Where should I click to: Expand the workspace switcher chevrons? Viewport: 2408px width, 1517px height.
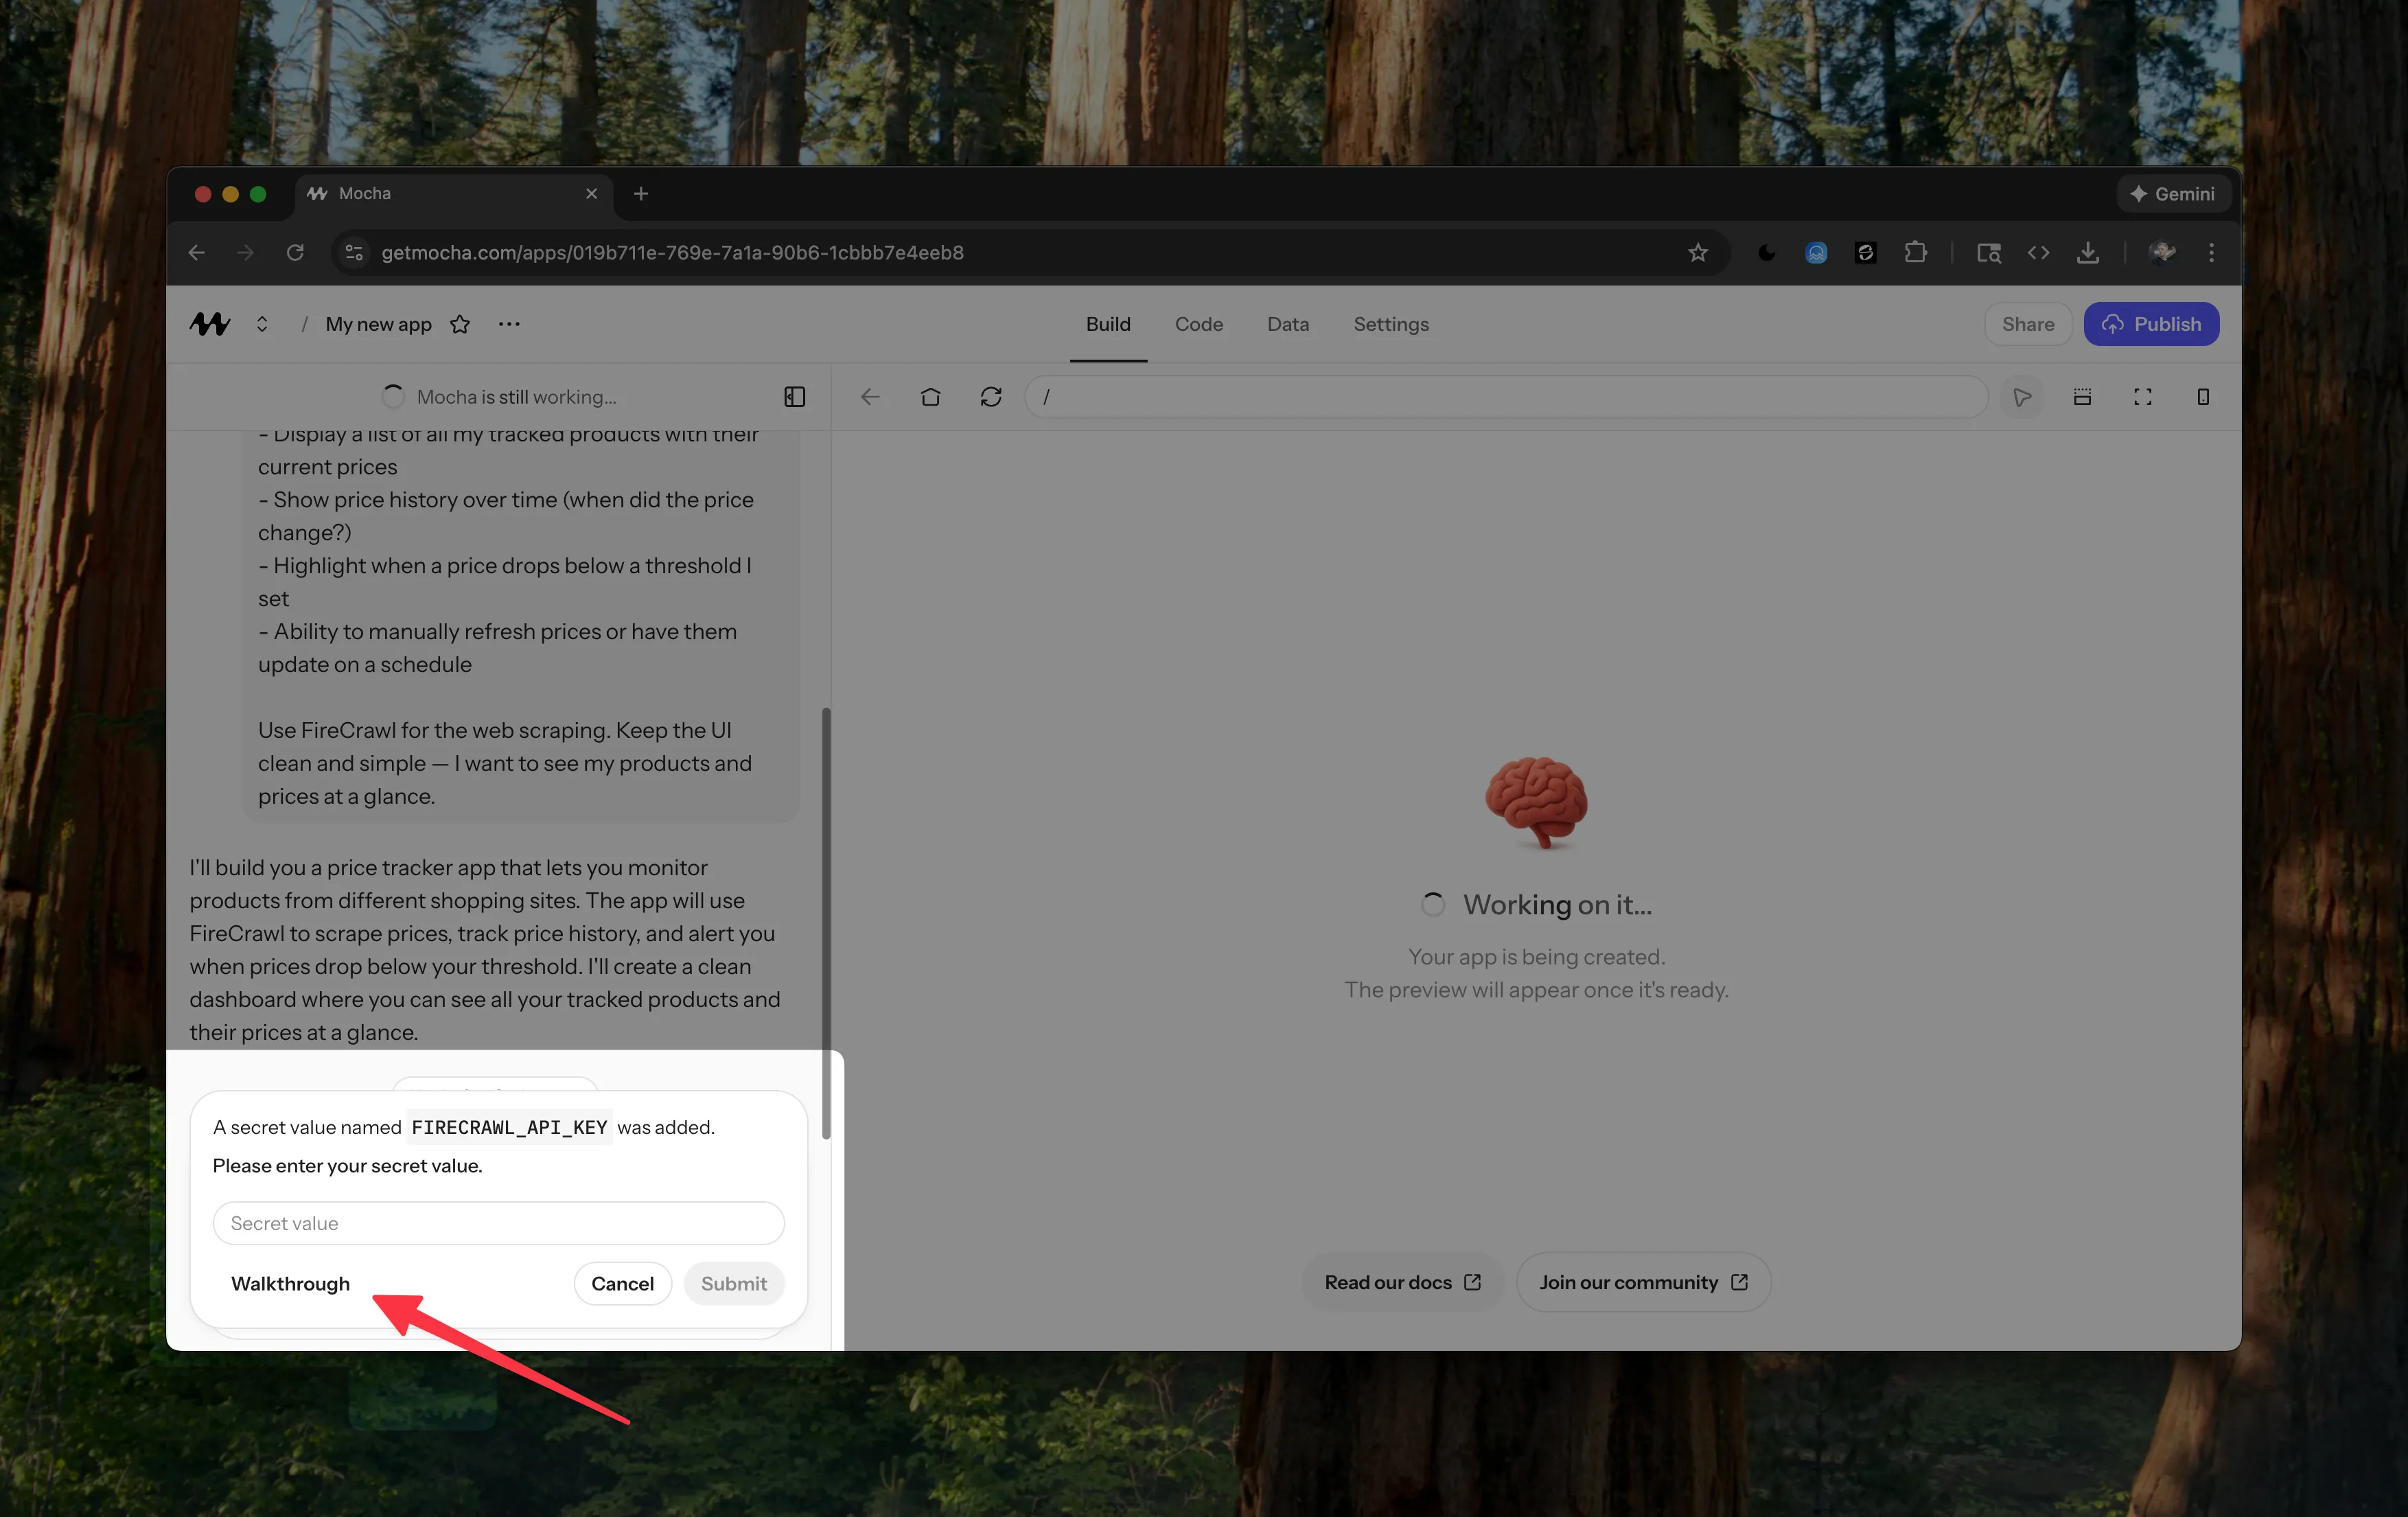[x=262, y=324]
